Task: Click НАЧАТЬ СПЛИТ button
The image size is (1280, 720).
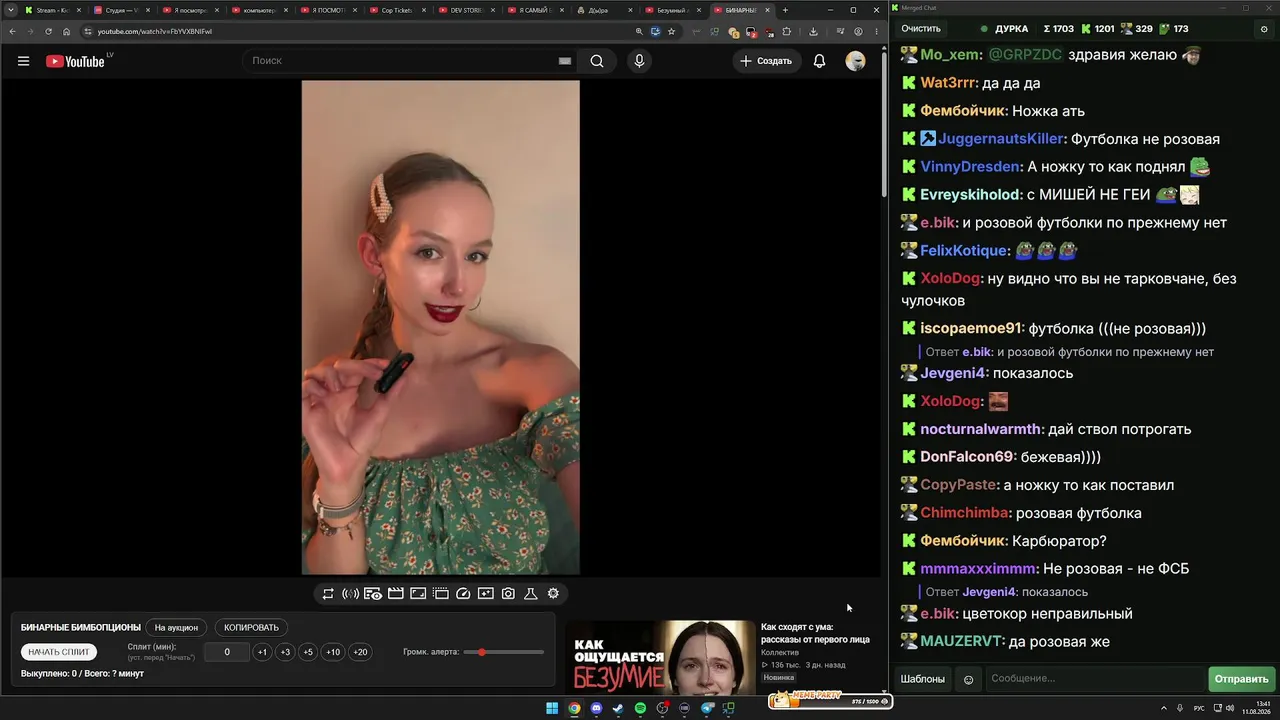Action: tap(59, 652)
